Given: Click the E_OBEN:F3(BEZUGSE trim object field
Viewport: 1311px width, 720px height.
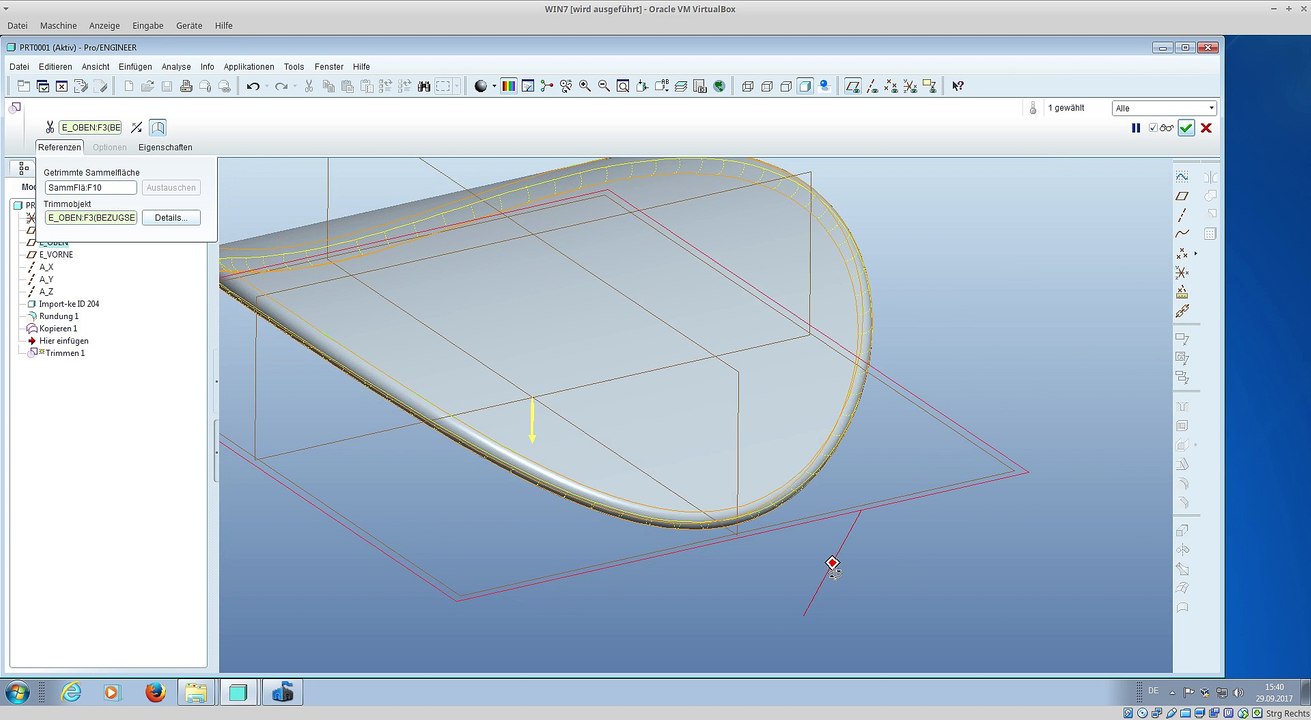Looking at the screenshot, I should pos(90,217).
